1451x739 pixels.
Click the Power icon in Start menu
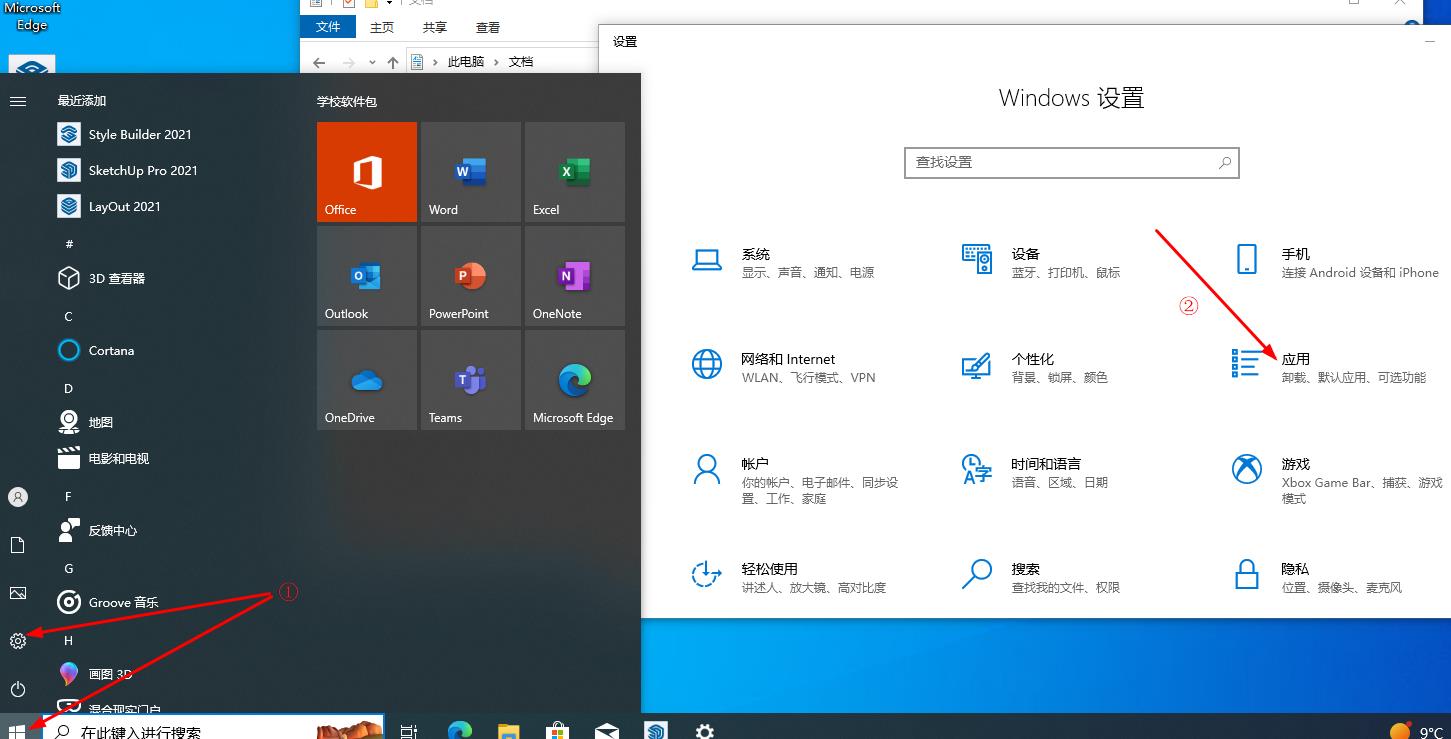18,689
